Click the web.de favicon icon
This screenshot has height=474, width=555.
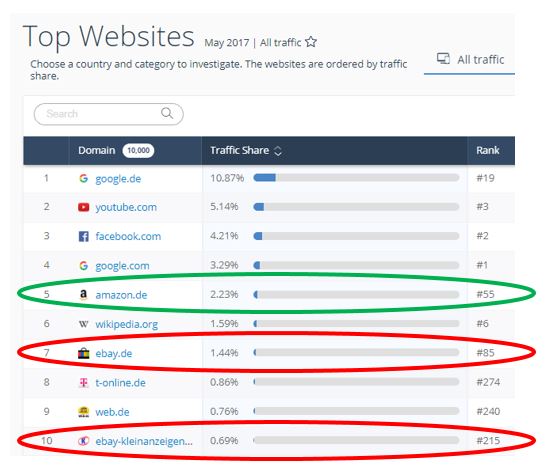[84, 412]
